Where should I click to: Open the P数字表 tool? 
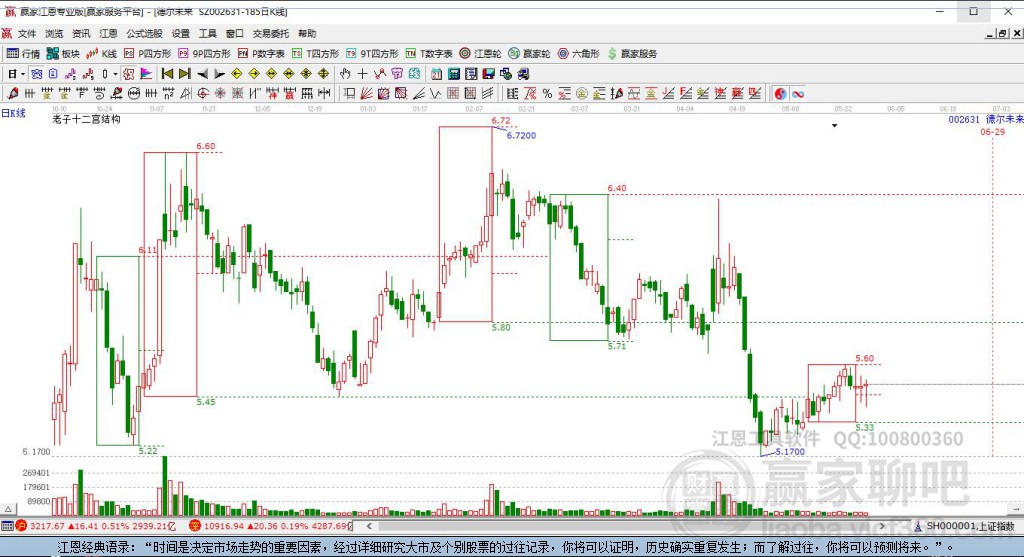261,54
